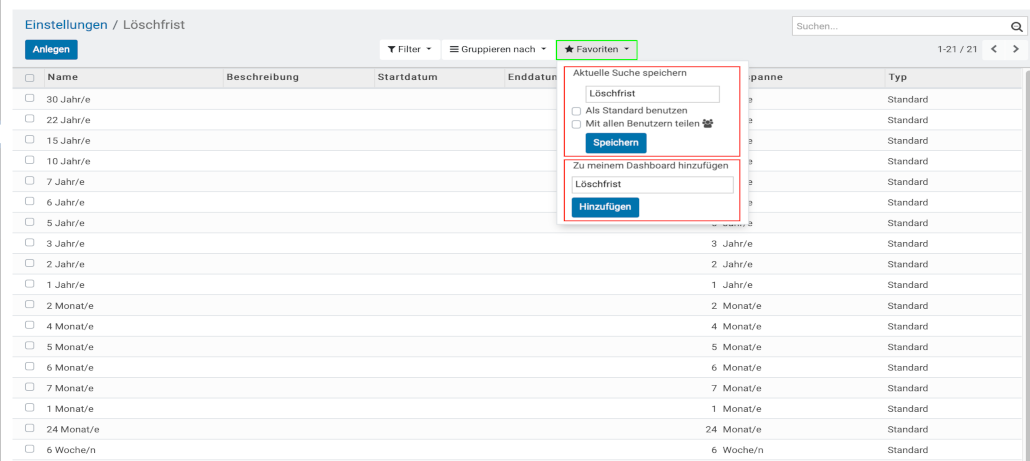1030x461 pixels.
Task: Collapse the Favoriten dropdown
Action: click(x=596, y=49)
